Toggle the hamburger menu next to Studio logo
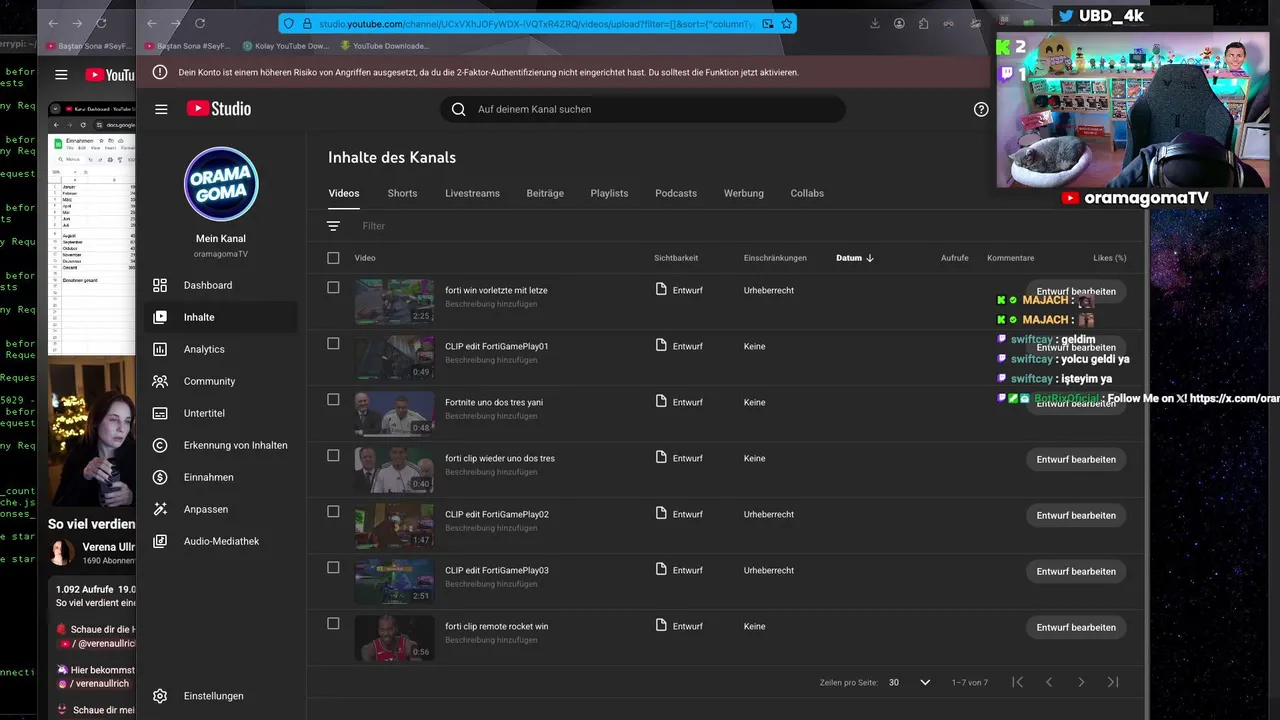 161,109
